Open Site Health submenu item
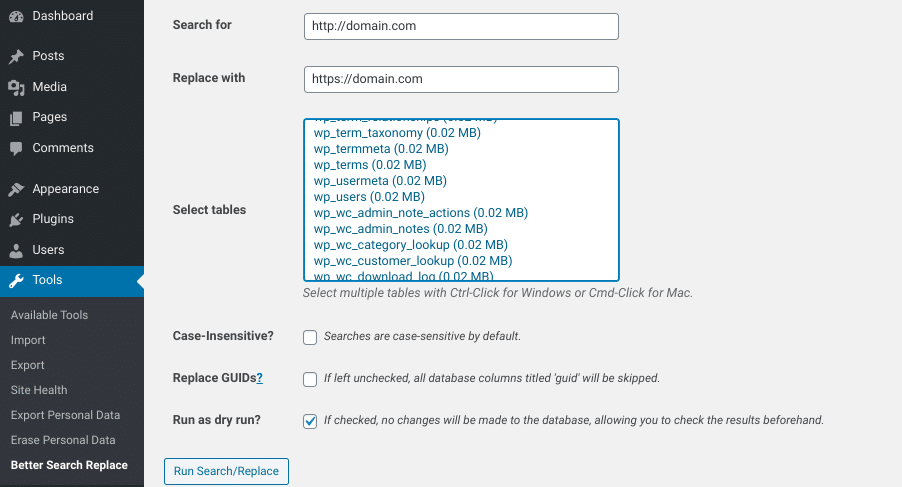Viewport: 902px width, 487px height. (39, 390)
